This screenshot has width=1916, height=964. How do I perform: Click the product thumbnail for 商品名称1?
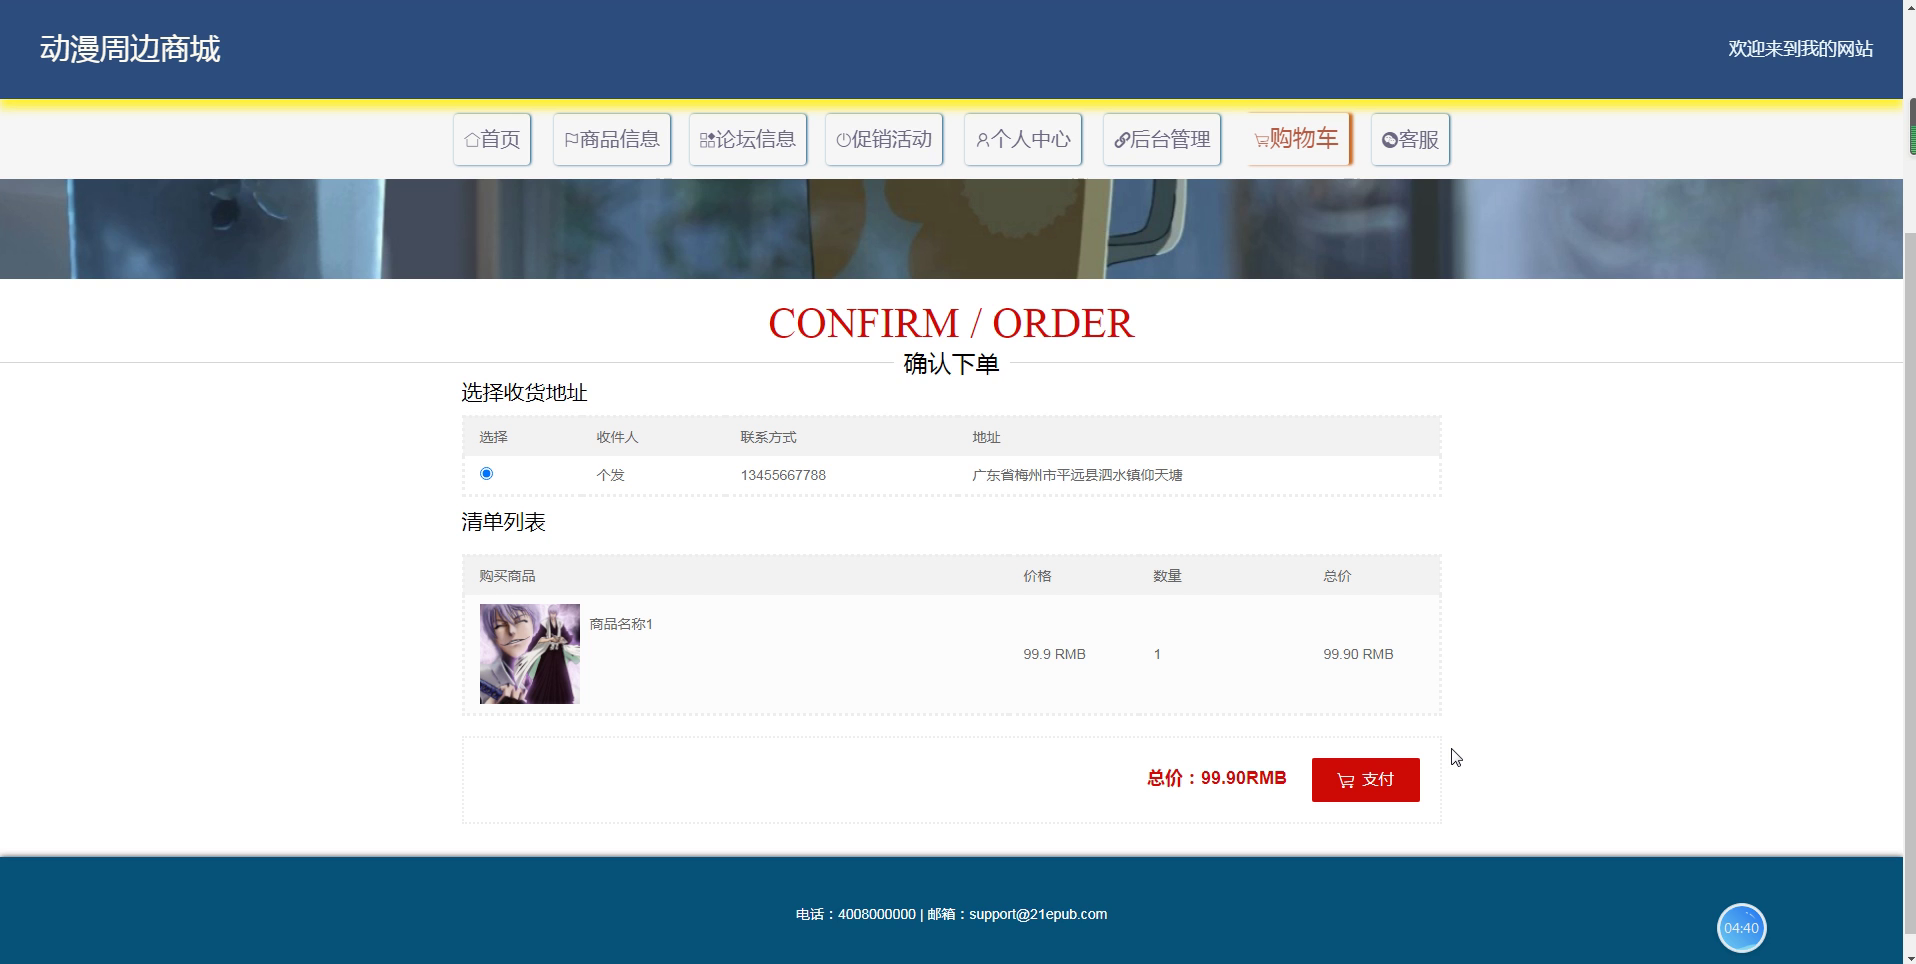(529, 653)
